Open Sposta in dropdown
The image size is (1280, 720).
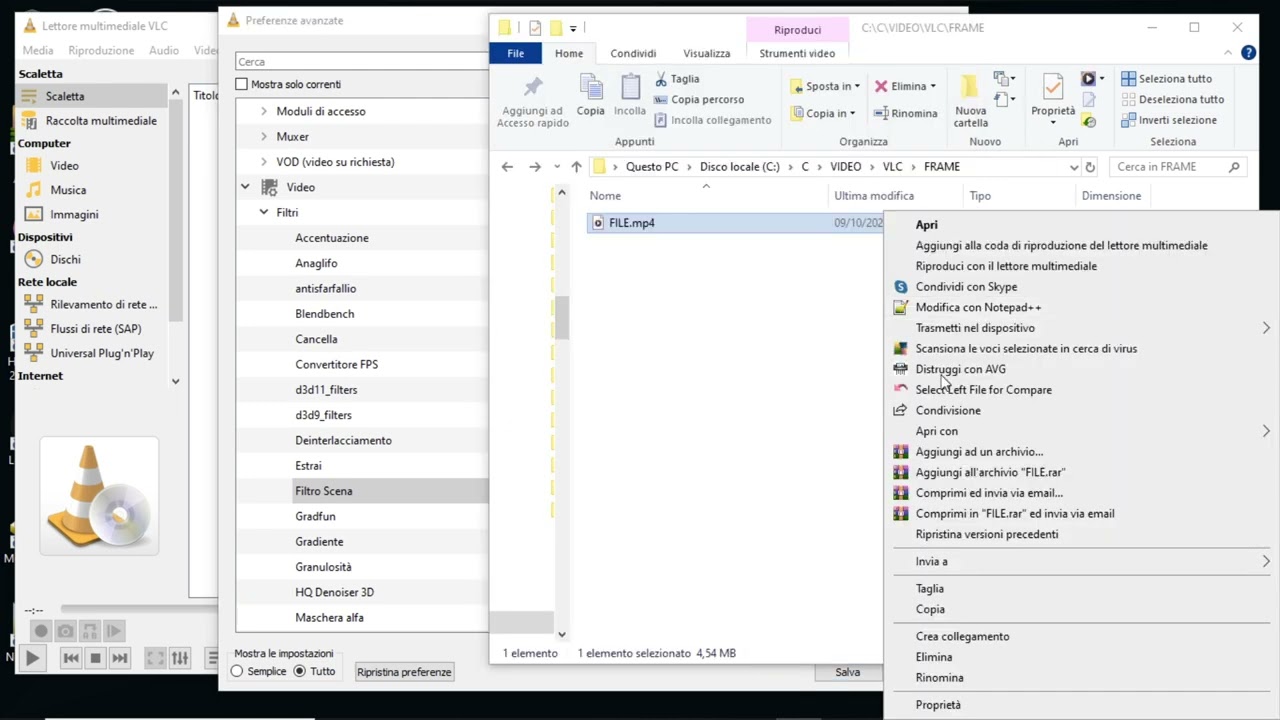(x=825, y=86)
